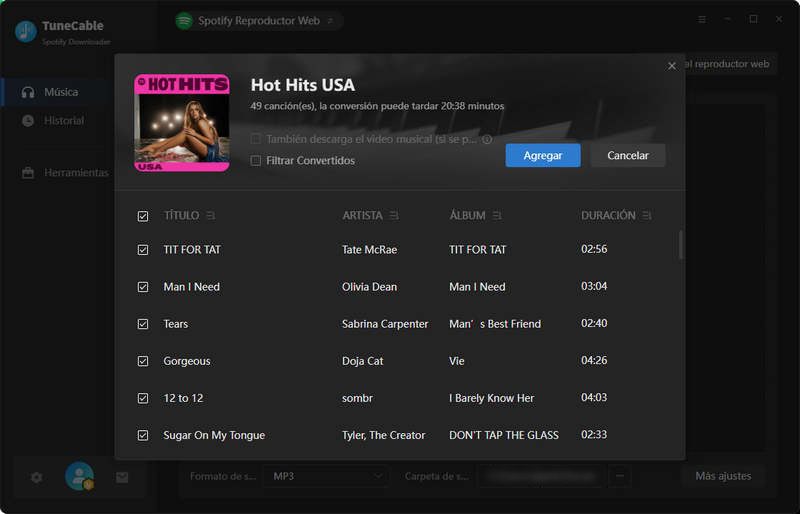Open the Música section in sidebar
800x514 pixels.
(60, 92)
